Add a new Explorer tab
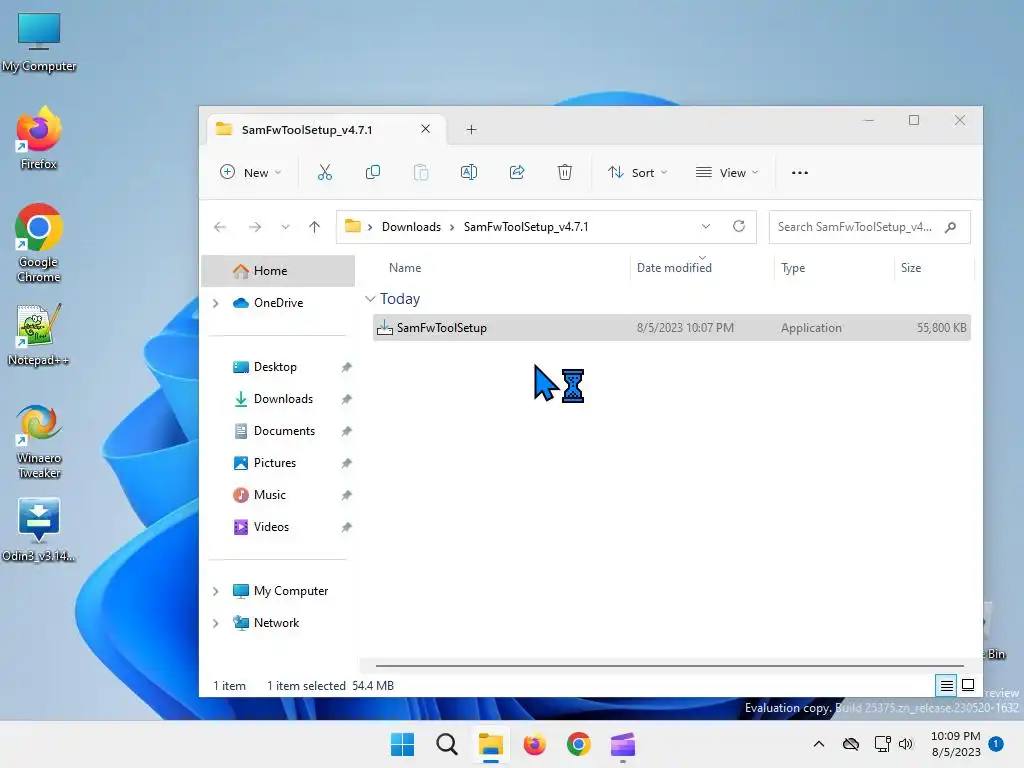Screen dimensions: 1024x768 click(x=472, y=130)
